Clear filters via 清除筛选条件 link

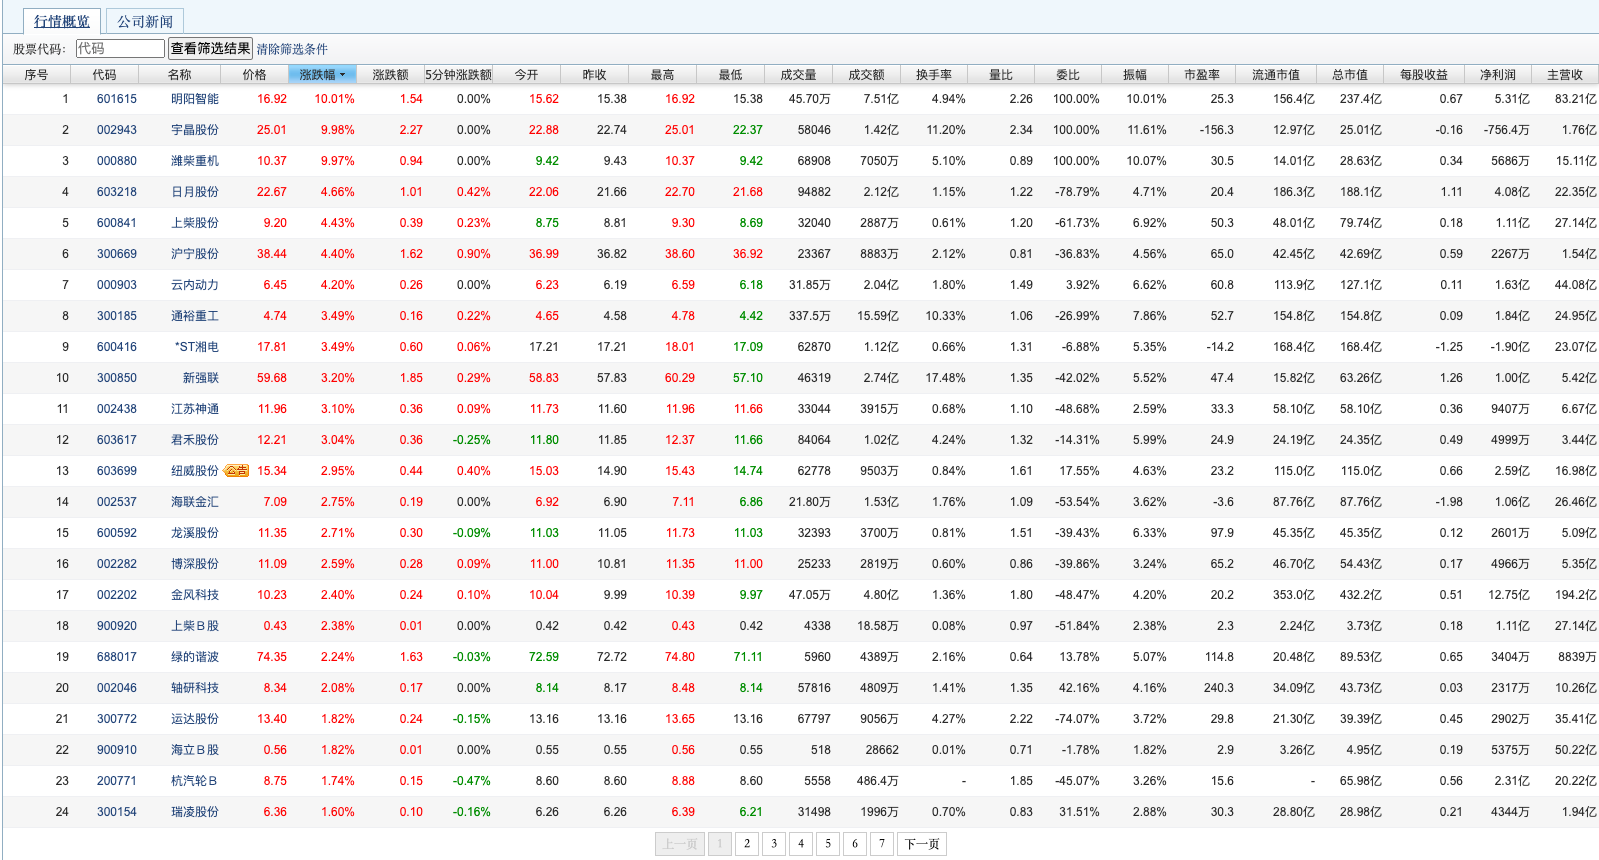pyautogui.click(x=292, y=49)
